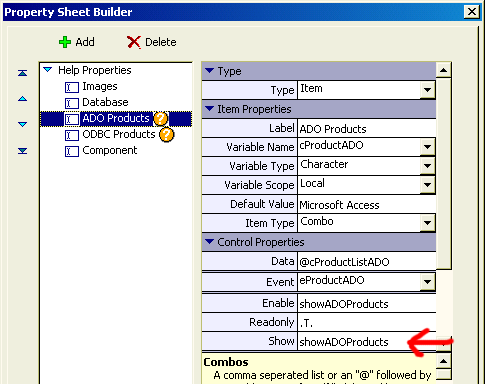
Task: Edit the Show field showADOProducts
Action: [x=367, y=341]
